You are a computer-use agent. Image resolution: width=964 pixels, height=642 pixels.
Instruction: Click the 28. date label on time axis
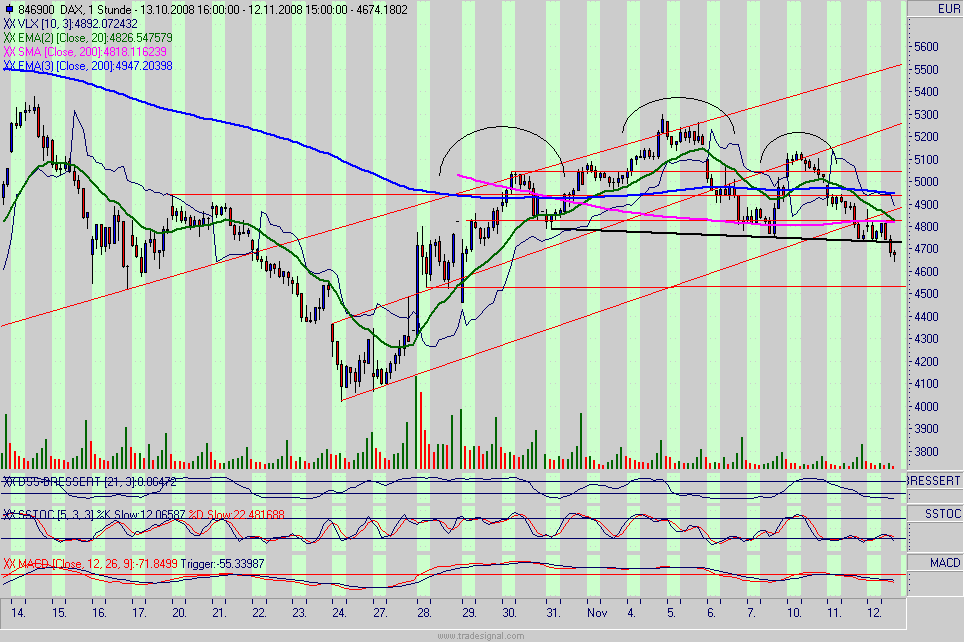point(424,612)
